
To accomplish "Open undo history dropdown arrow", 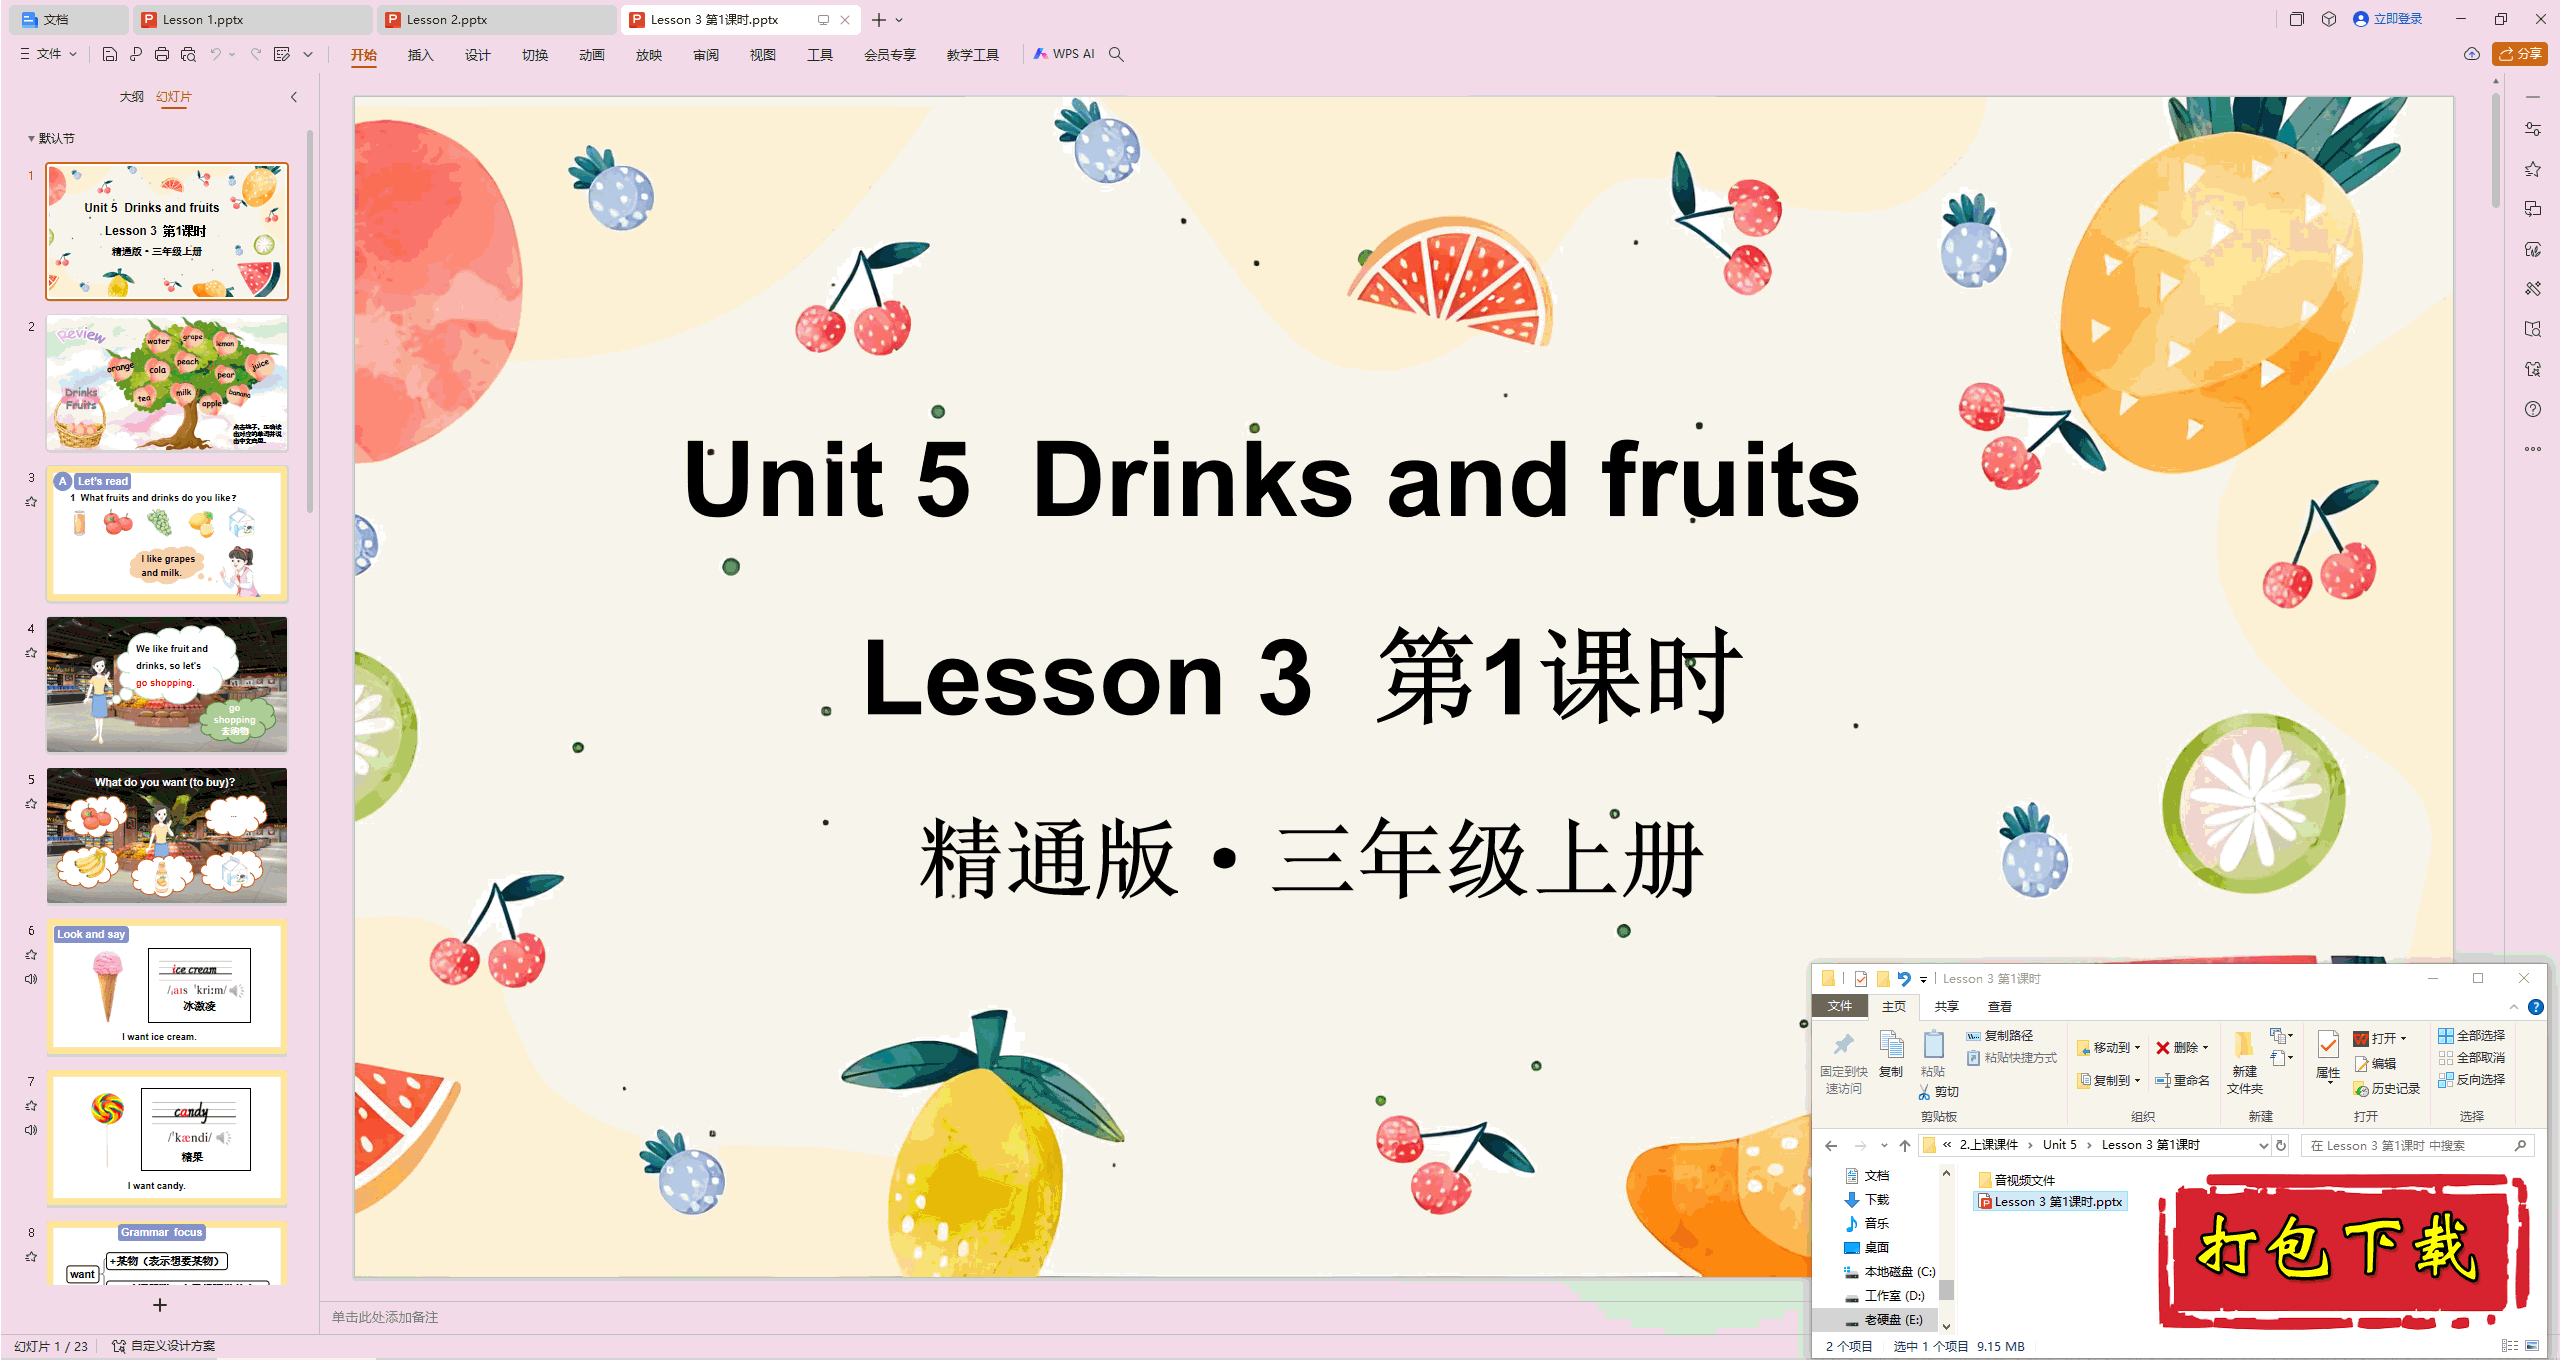I will (x=232, y=54).
